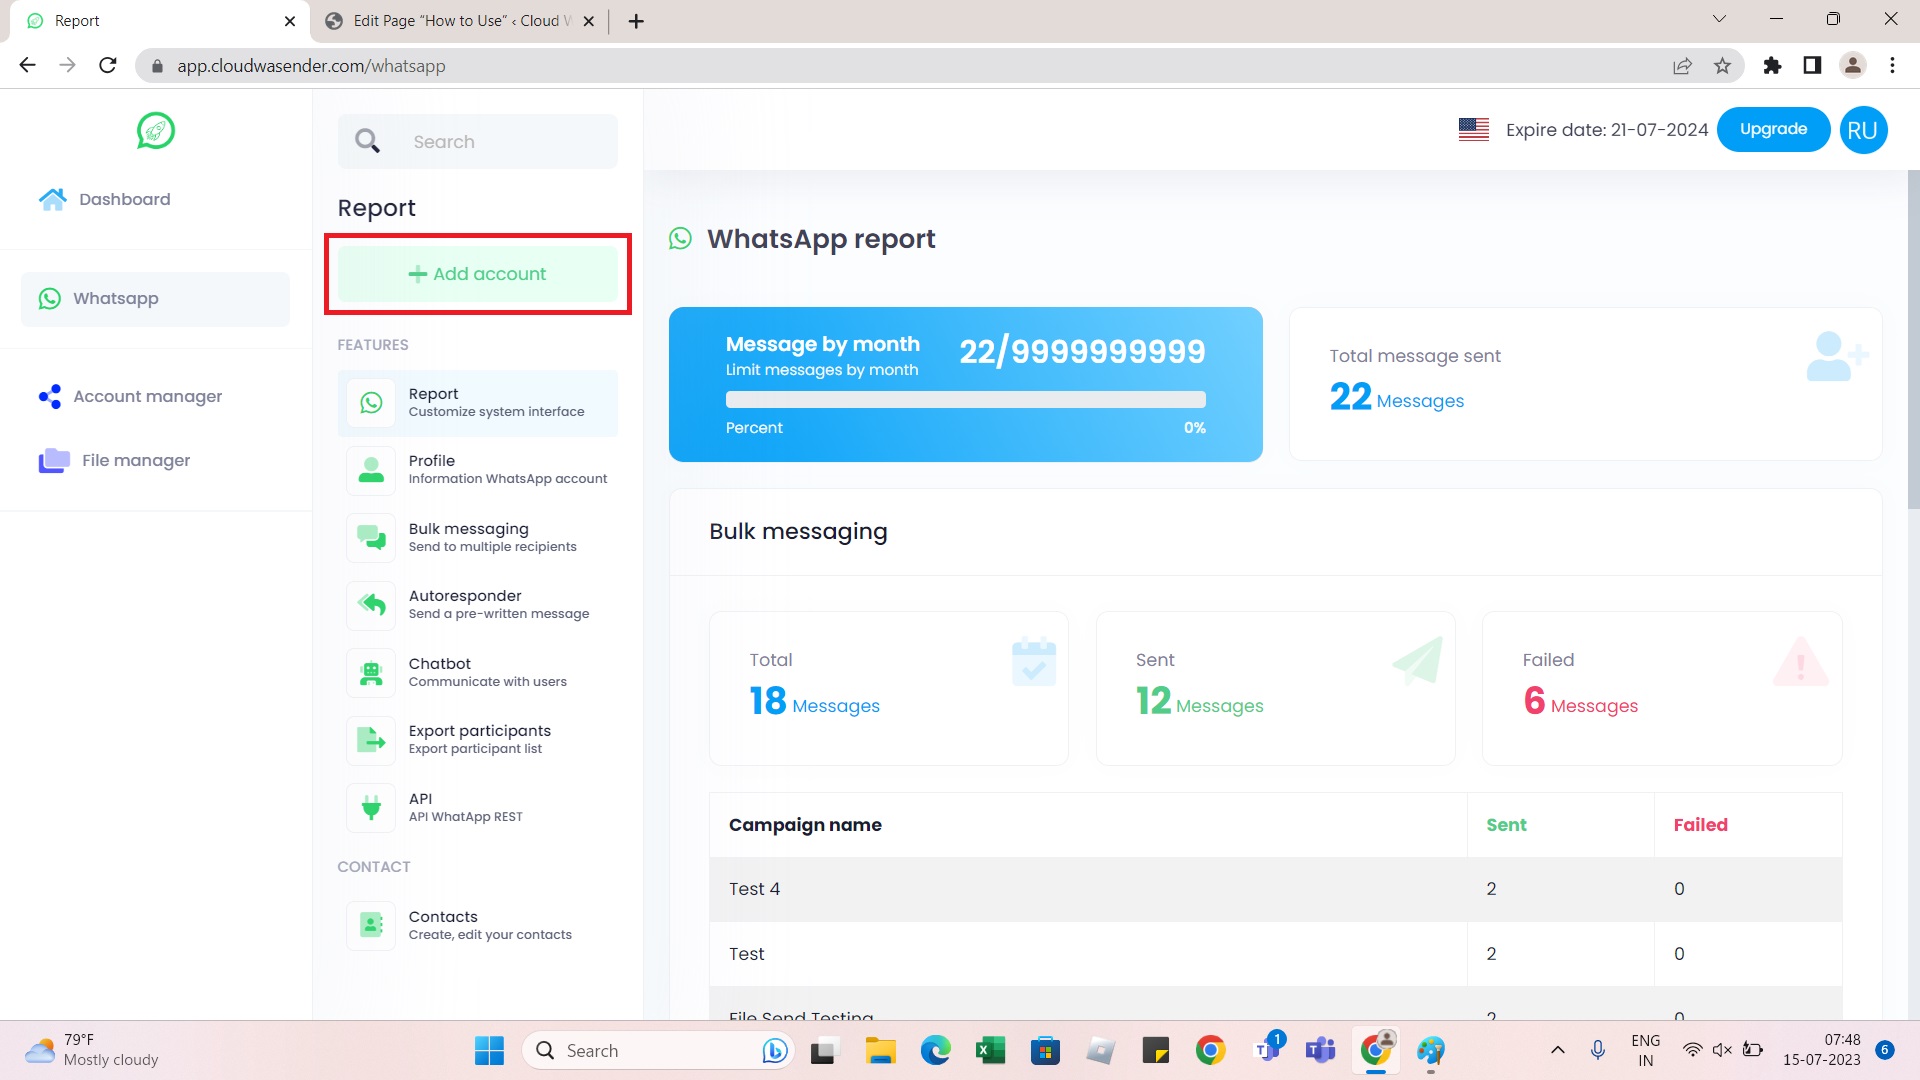Click the Upgrade button

[x=1773, y=130]
